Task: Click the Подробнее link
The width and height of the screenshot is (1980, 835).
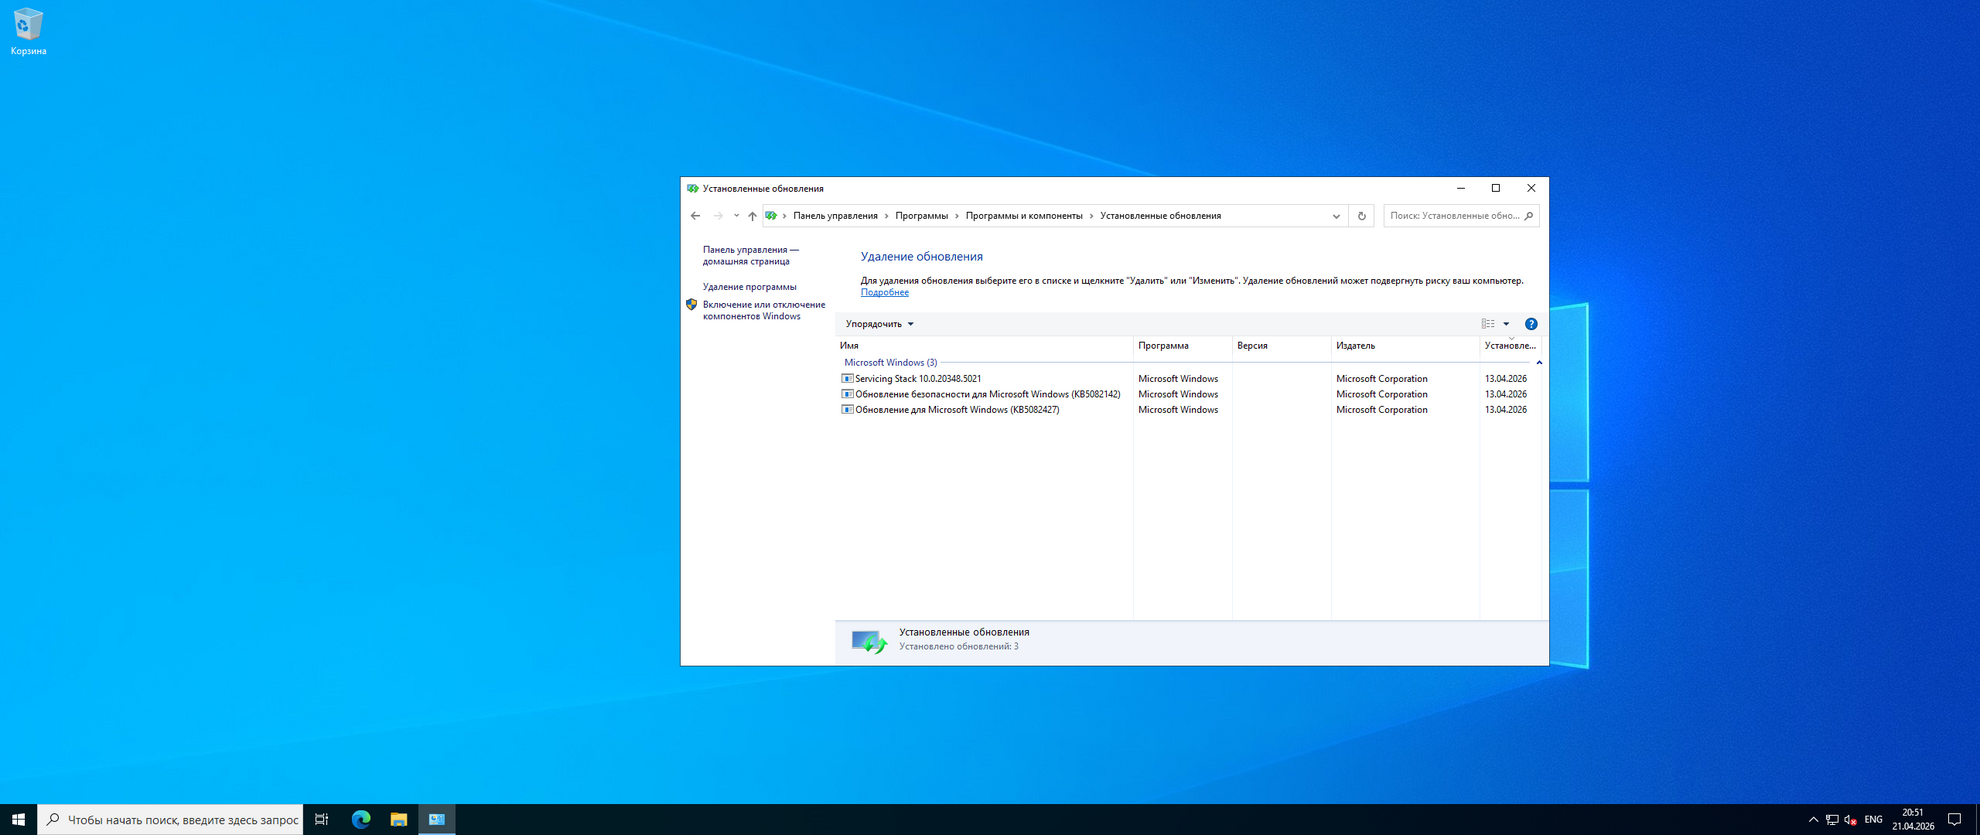Action: (x=884, y=292)
